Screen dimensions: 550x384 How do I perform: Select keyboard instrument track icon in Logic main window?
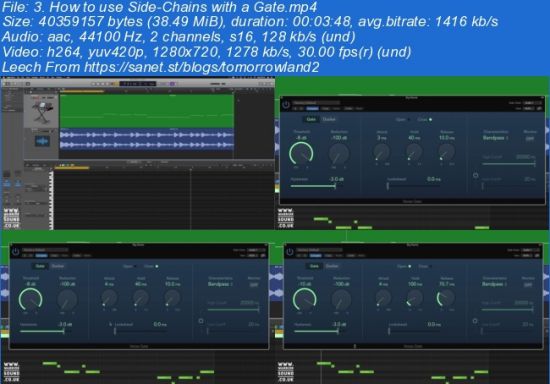(42, 111)
